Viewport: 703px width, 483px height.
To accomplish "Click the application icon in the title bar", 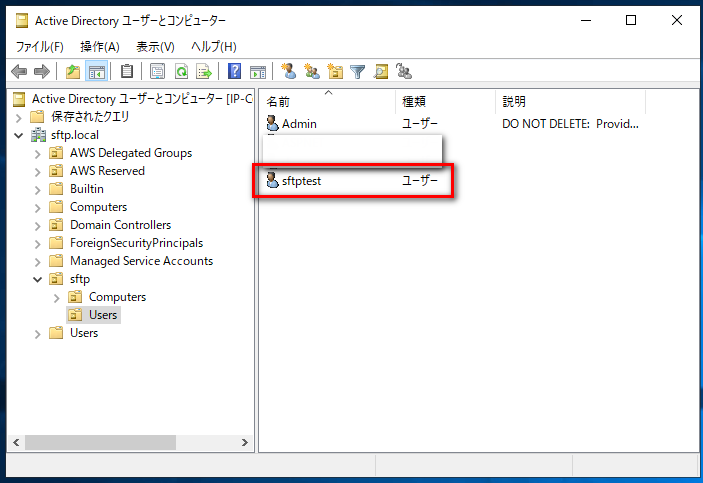I will pyautogui.click(x=22, y=21).
